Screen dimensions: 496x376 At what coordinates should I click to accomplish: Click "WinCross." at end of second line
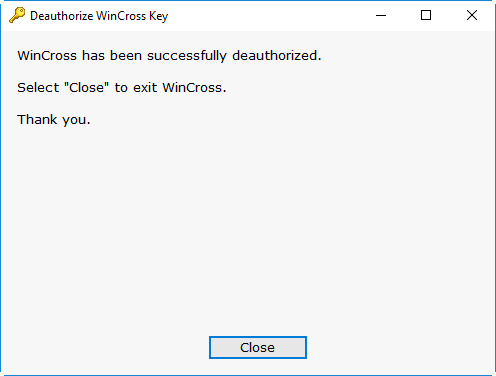point(194,88)
